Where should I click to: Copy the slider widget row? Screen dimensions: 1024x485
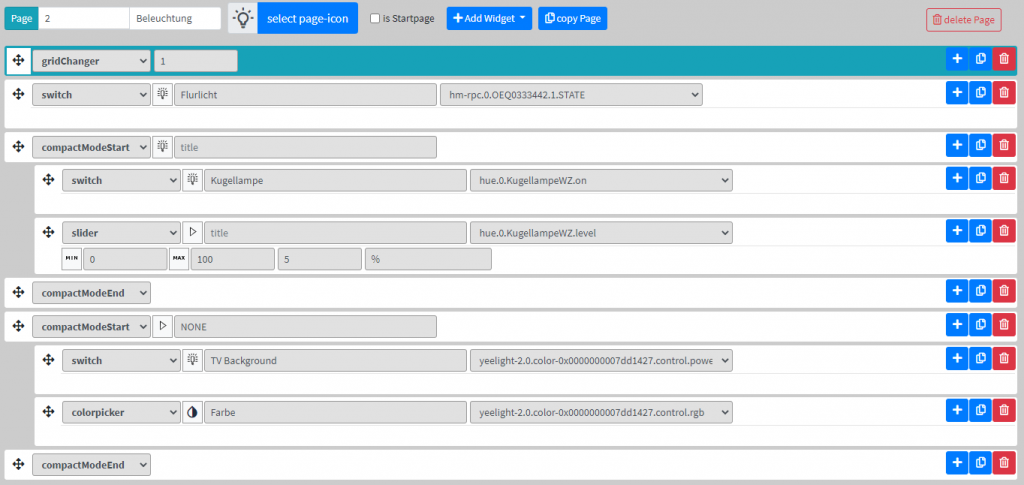click(980, 231)
